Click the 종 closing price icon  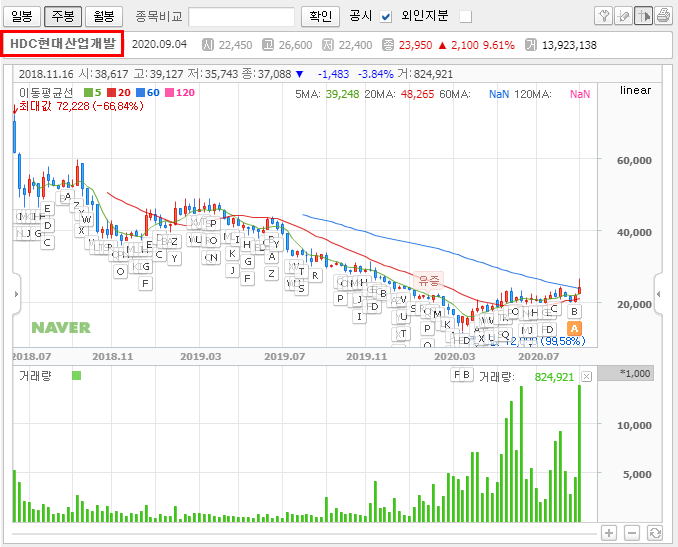tap(388, 45)
